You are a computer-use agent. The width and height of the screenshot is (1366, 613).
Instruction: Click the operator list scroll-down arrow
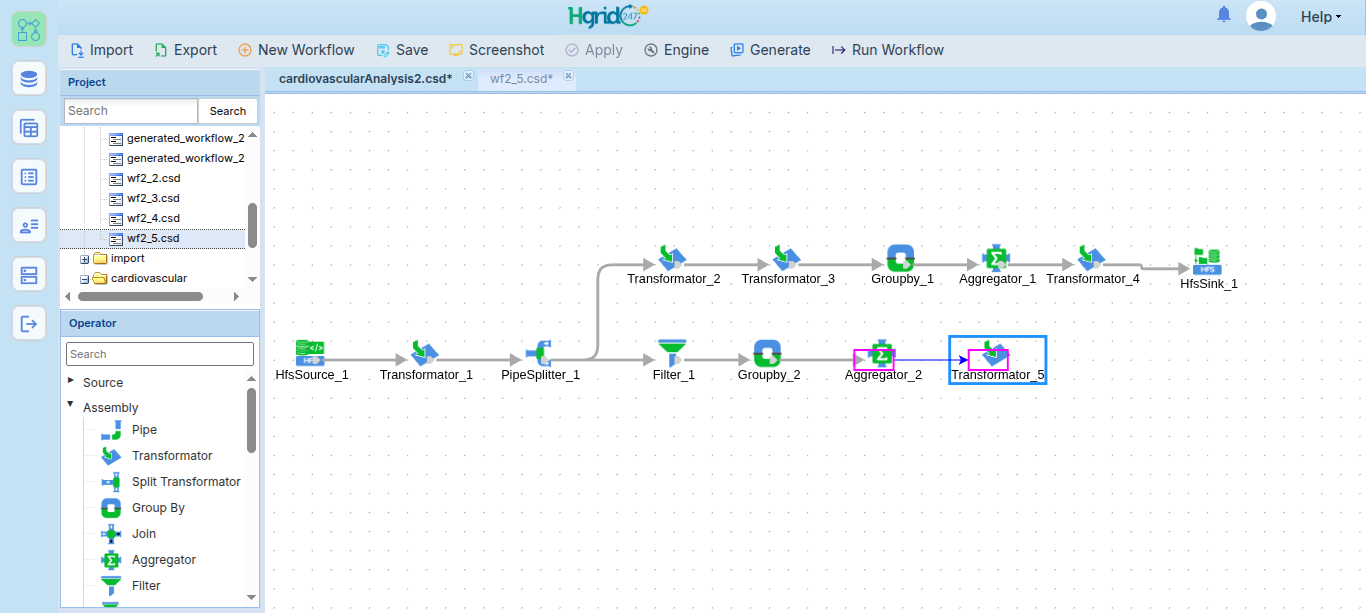coord(252,597)
